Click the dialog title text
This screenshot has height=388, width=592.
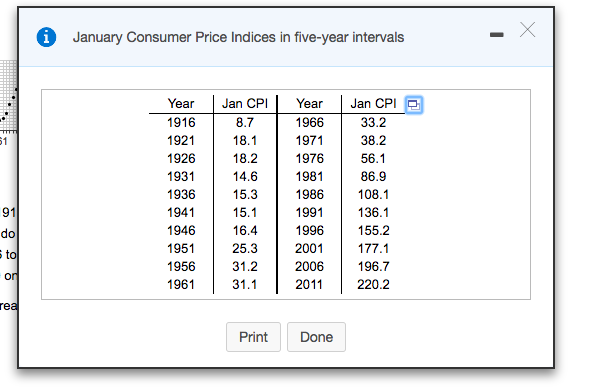point(239,37)
